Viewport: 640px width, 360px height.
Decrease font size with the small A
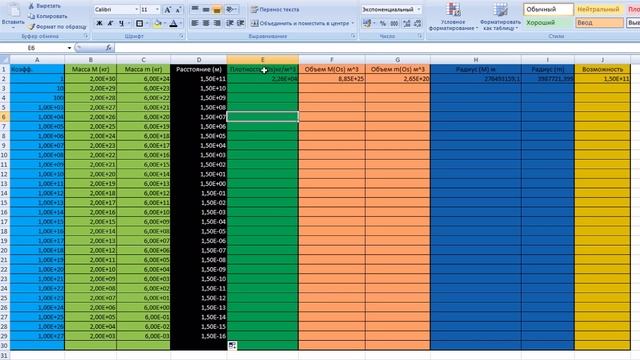point(178,10)
